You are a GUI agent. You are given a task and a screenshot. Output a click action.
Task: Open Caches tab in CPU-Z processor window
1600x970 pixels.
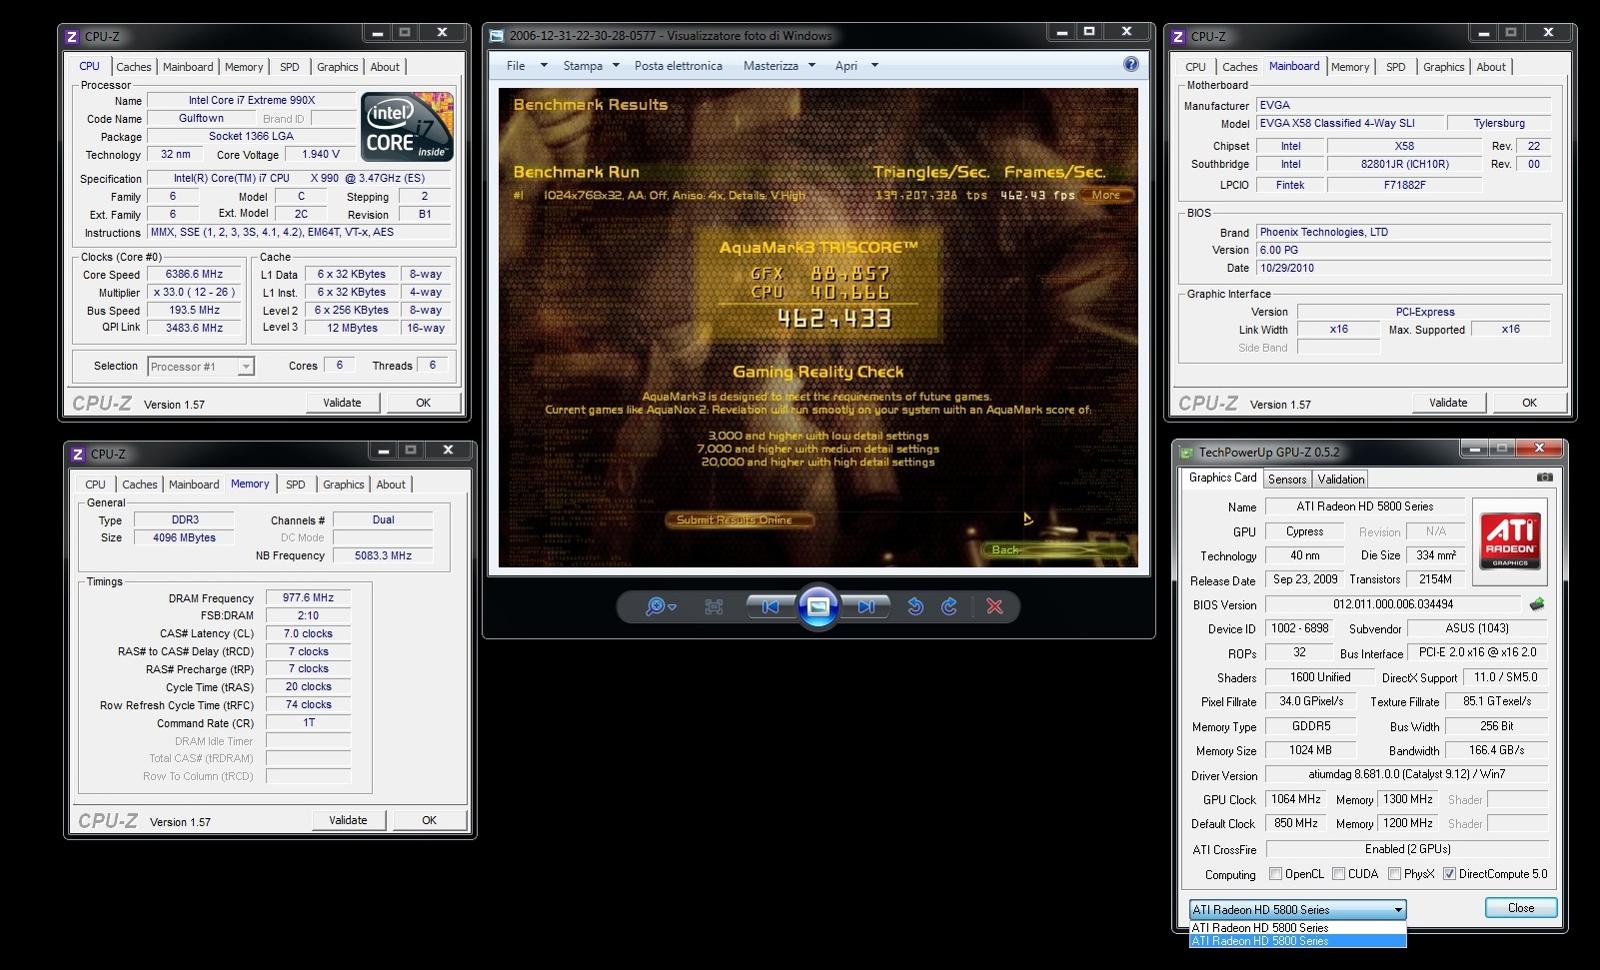point(133,67)
